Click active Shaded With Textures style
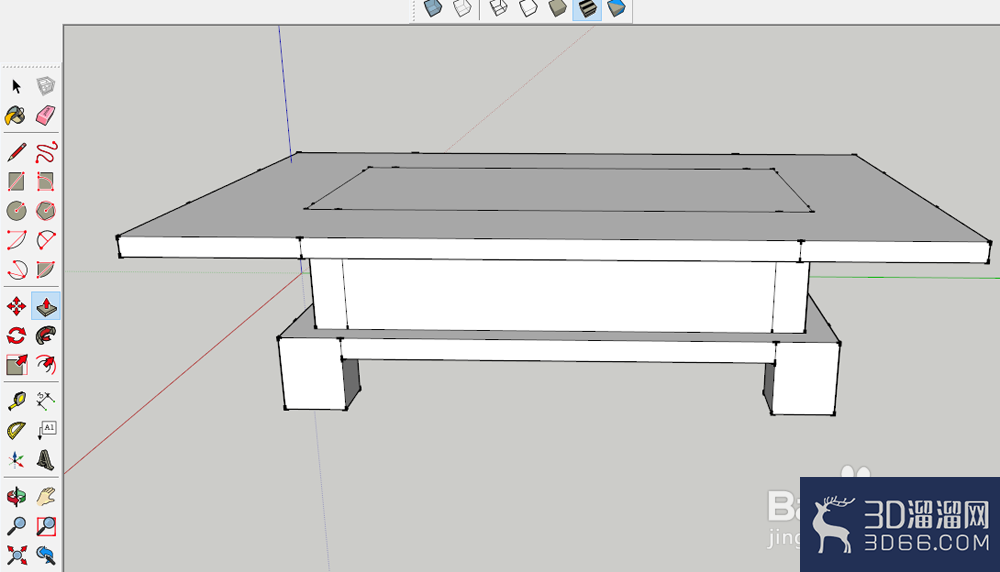The height and width of the screenshot is (572, 1000). coord(587,8)
